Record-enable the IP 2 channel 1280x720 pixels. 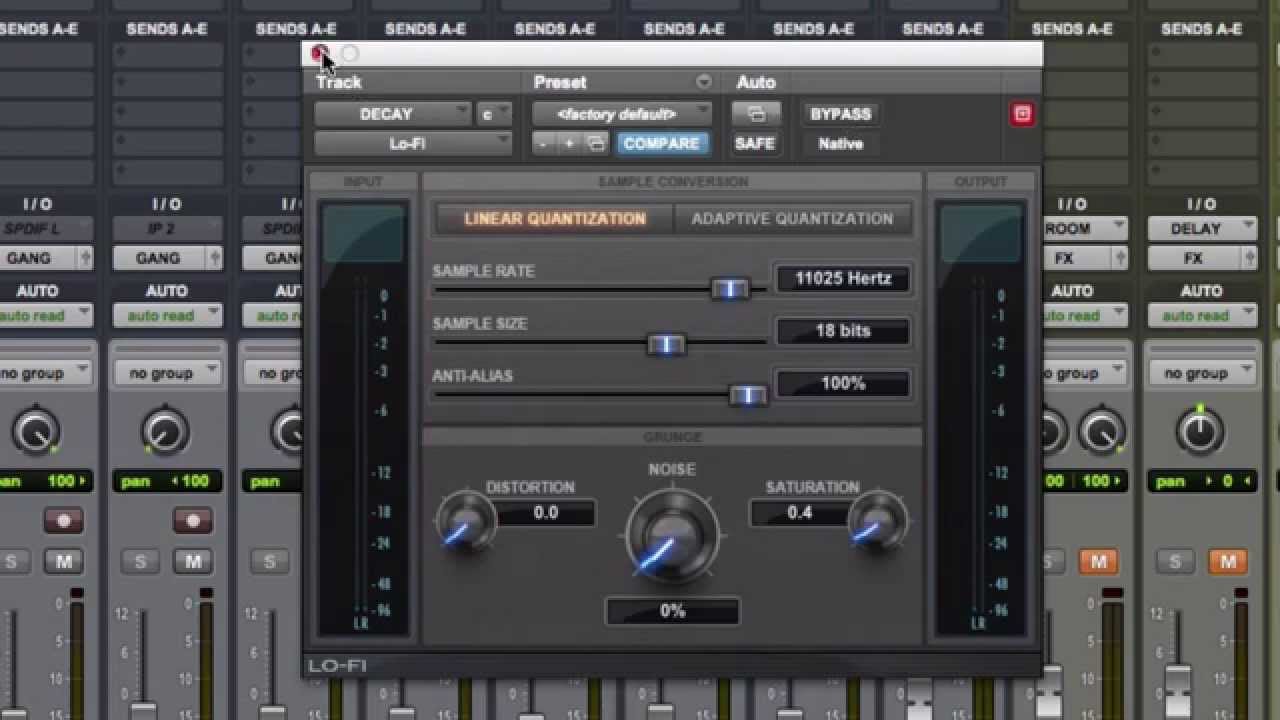[192, 521]
